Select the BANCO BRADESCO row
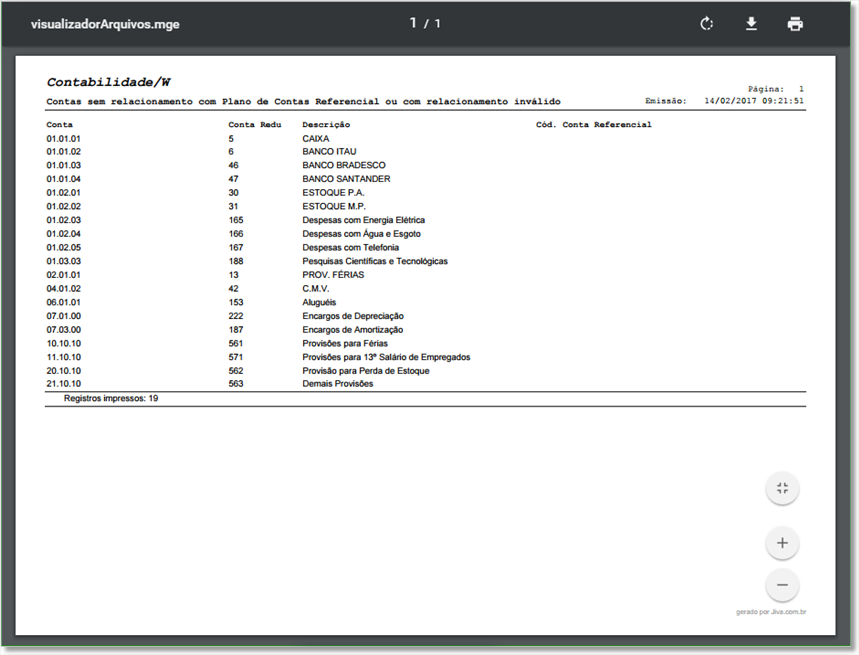The width and height of the screenshot is (859, 655). coord(425,165)
